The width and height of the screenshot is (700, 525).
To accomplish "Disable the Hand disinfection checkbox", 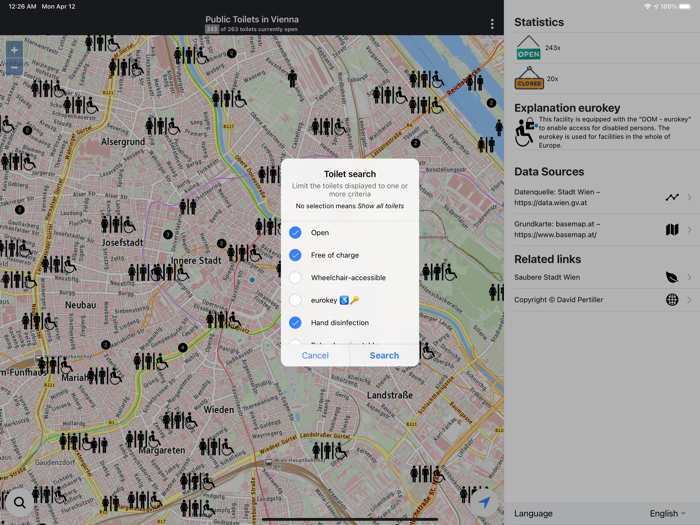I will (x=295, y=323).
